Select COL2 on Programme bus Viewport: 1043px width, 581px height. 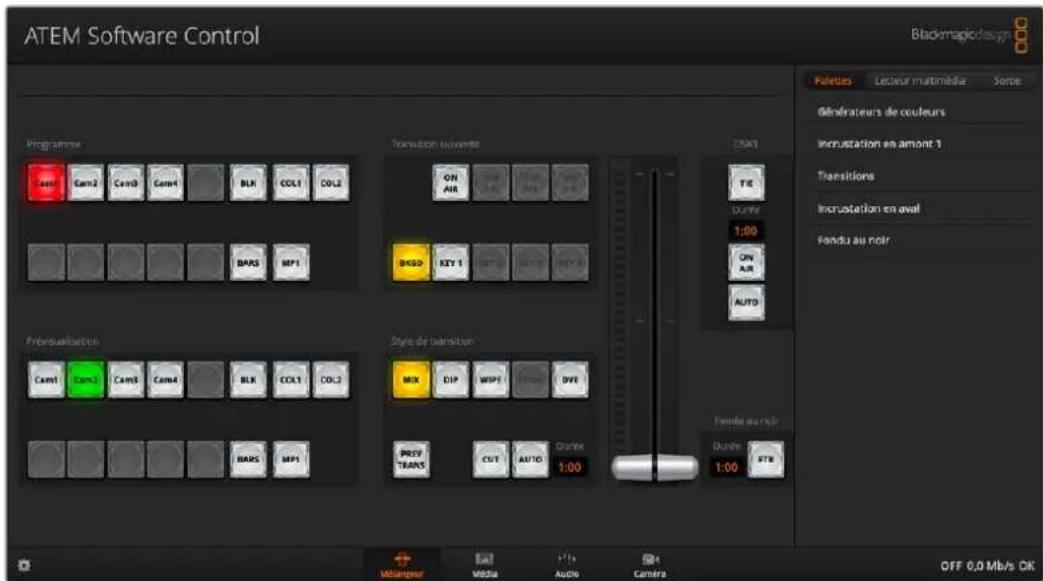(331, 182)
